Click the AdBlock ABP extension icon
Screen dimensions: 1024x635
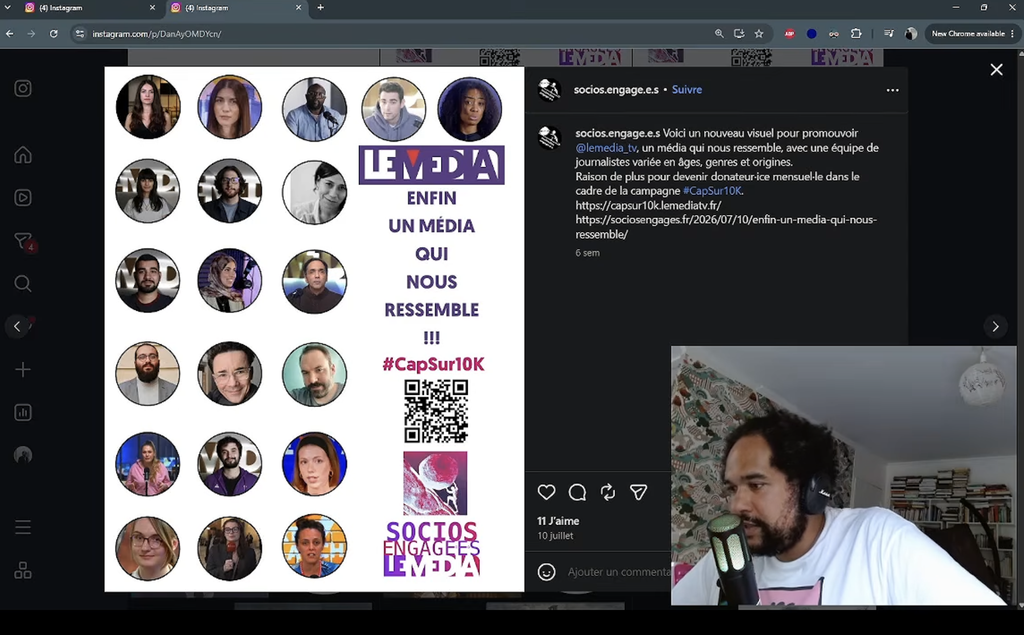coord(790,33)
